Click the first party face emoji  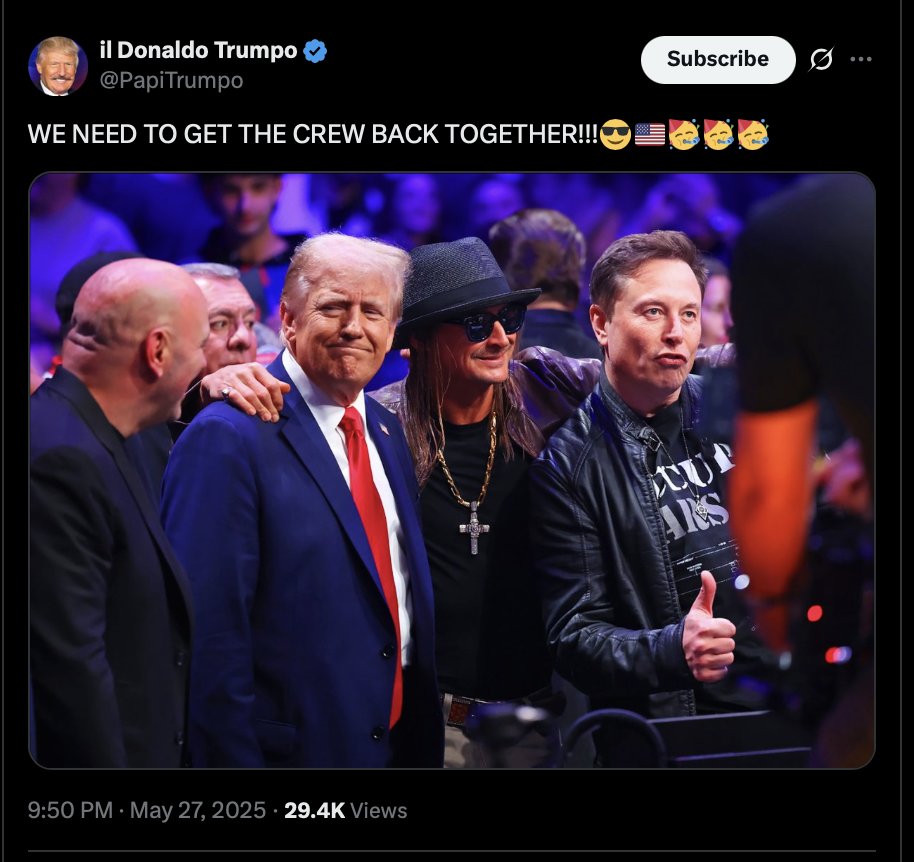[684, 135]
